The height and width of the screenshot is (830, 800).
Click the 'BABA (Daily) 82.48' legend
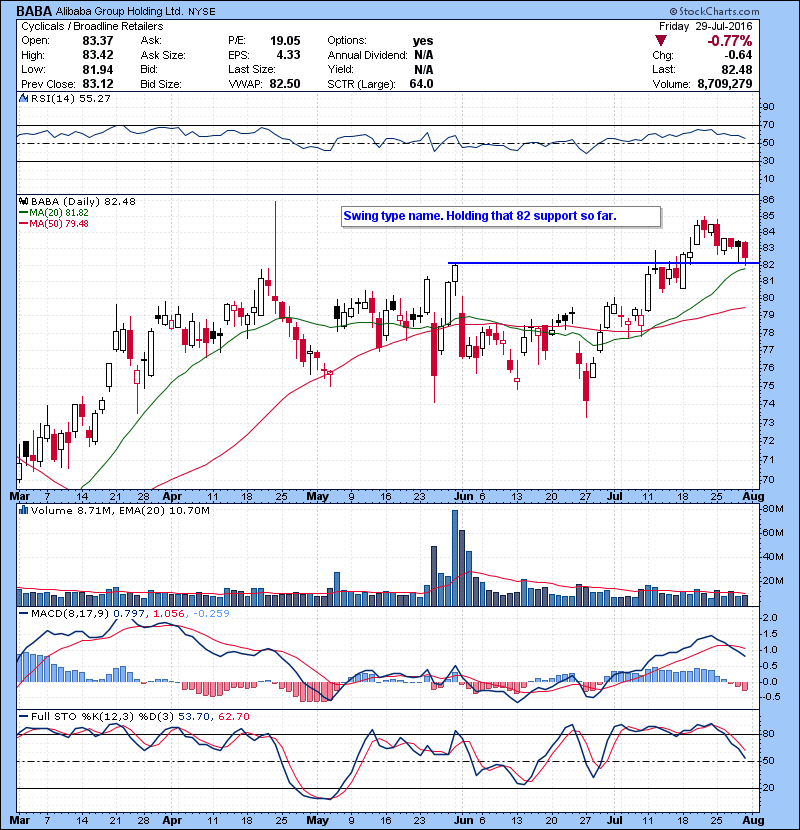tap(83, 201)
